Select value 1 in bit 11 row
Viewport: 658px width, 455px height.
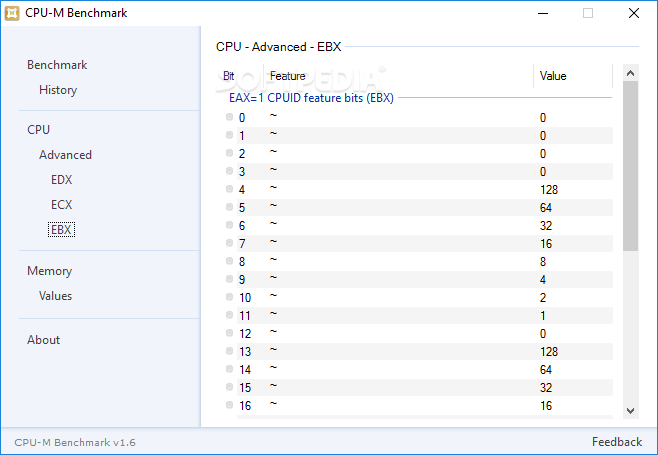click(543, 316)
